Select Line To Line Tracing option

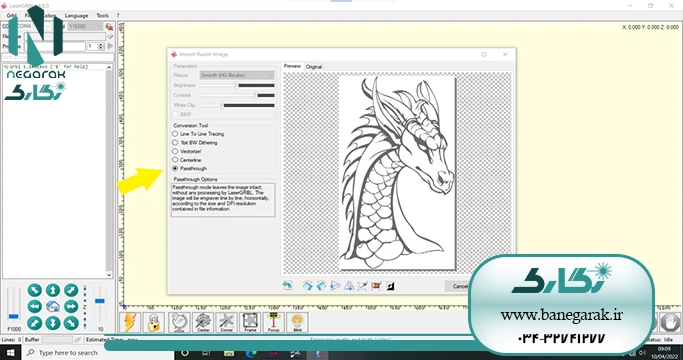199,134
